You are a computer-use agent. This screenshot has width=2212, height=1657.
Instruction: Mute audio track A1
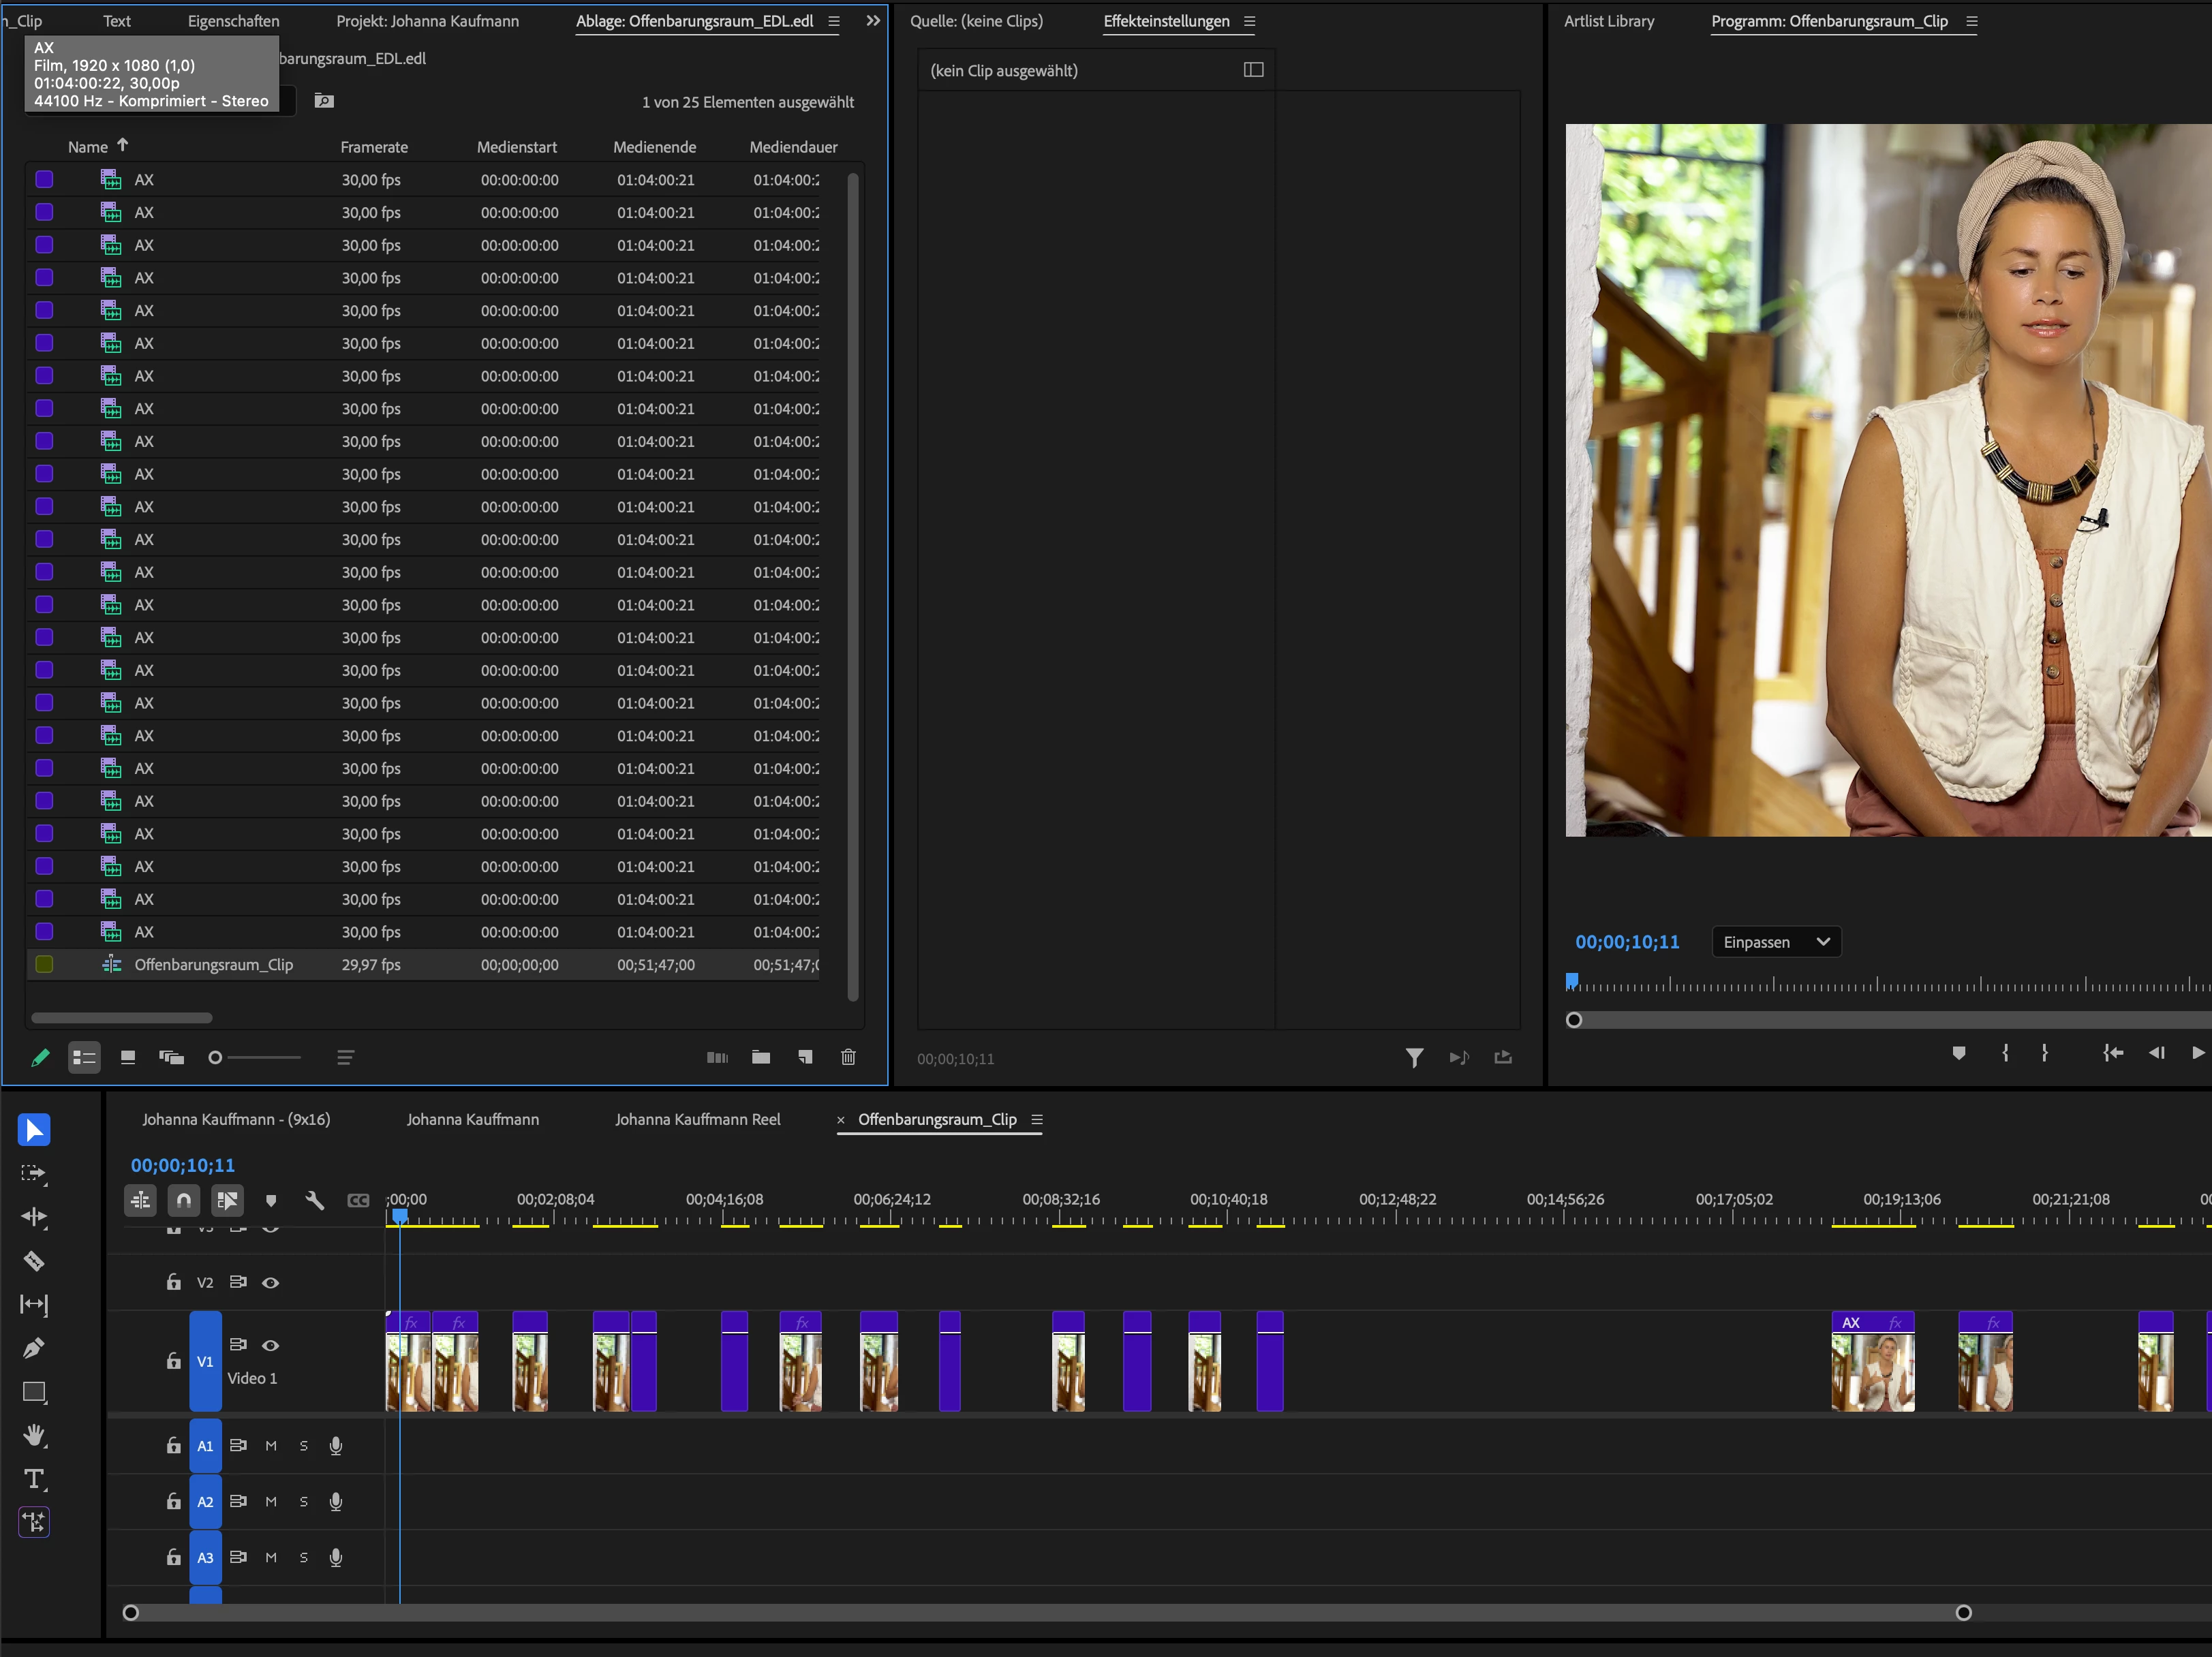pyautogui.click(x=270, y=1446)
